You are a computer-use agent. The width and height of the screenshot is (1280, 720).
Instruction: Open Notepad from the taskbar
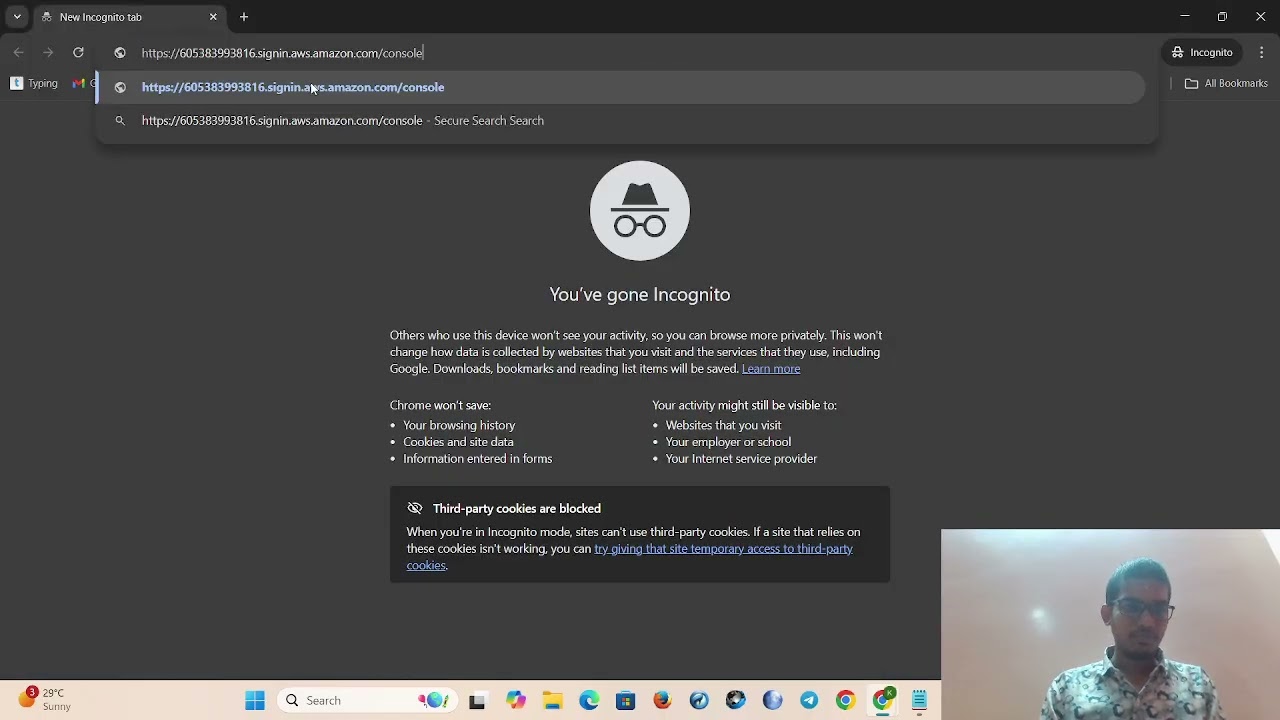click(x=919, y=701)
